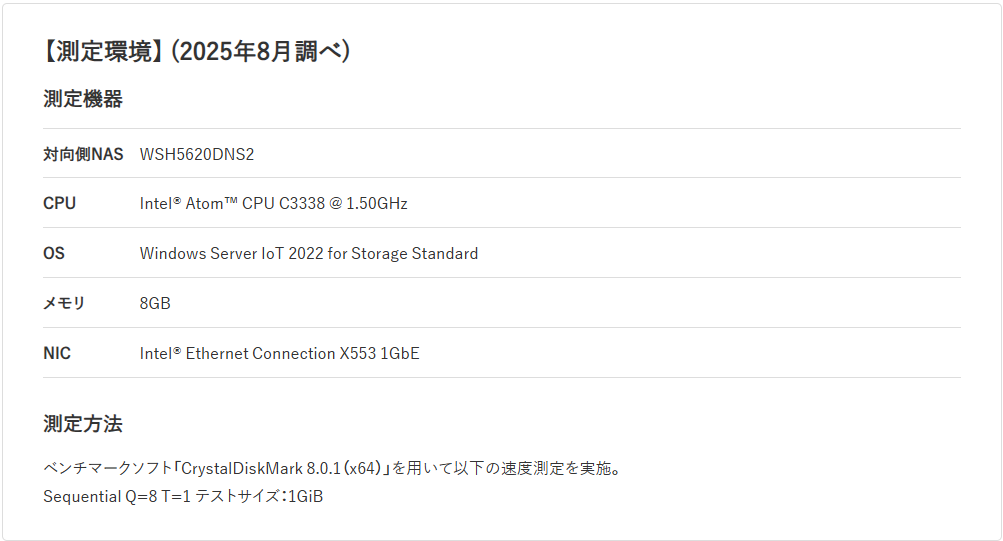Click the 【測定環境】 heading text
The width and height of the screenshot is (1003, 541).
pyautogui.click(x=102, y=52)
